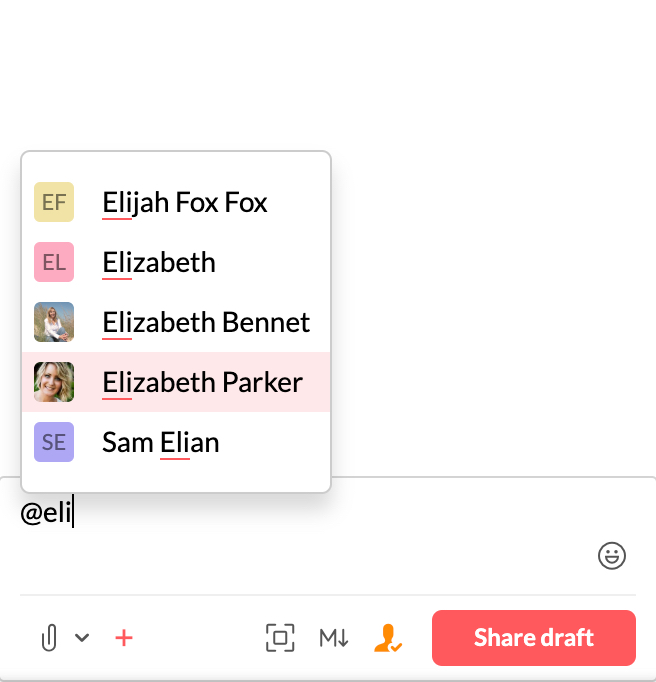Click the EF initials avatar
This screenshot has width=656, height=682.
point(54,203)
